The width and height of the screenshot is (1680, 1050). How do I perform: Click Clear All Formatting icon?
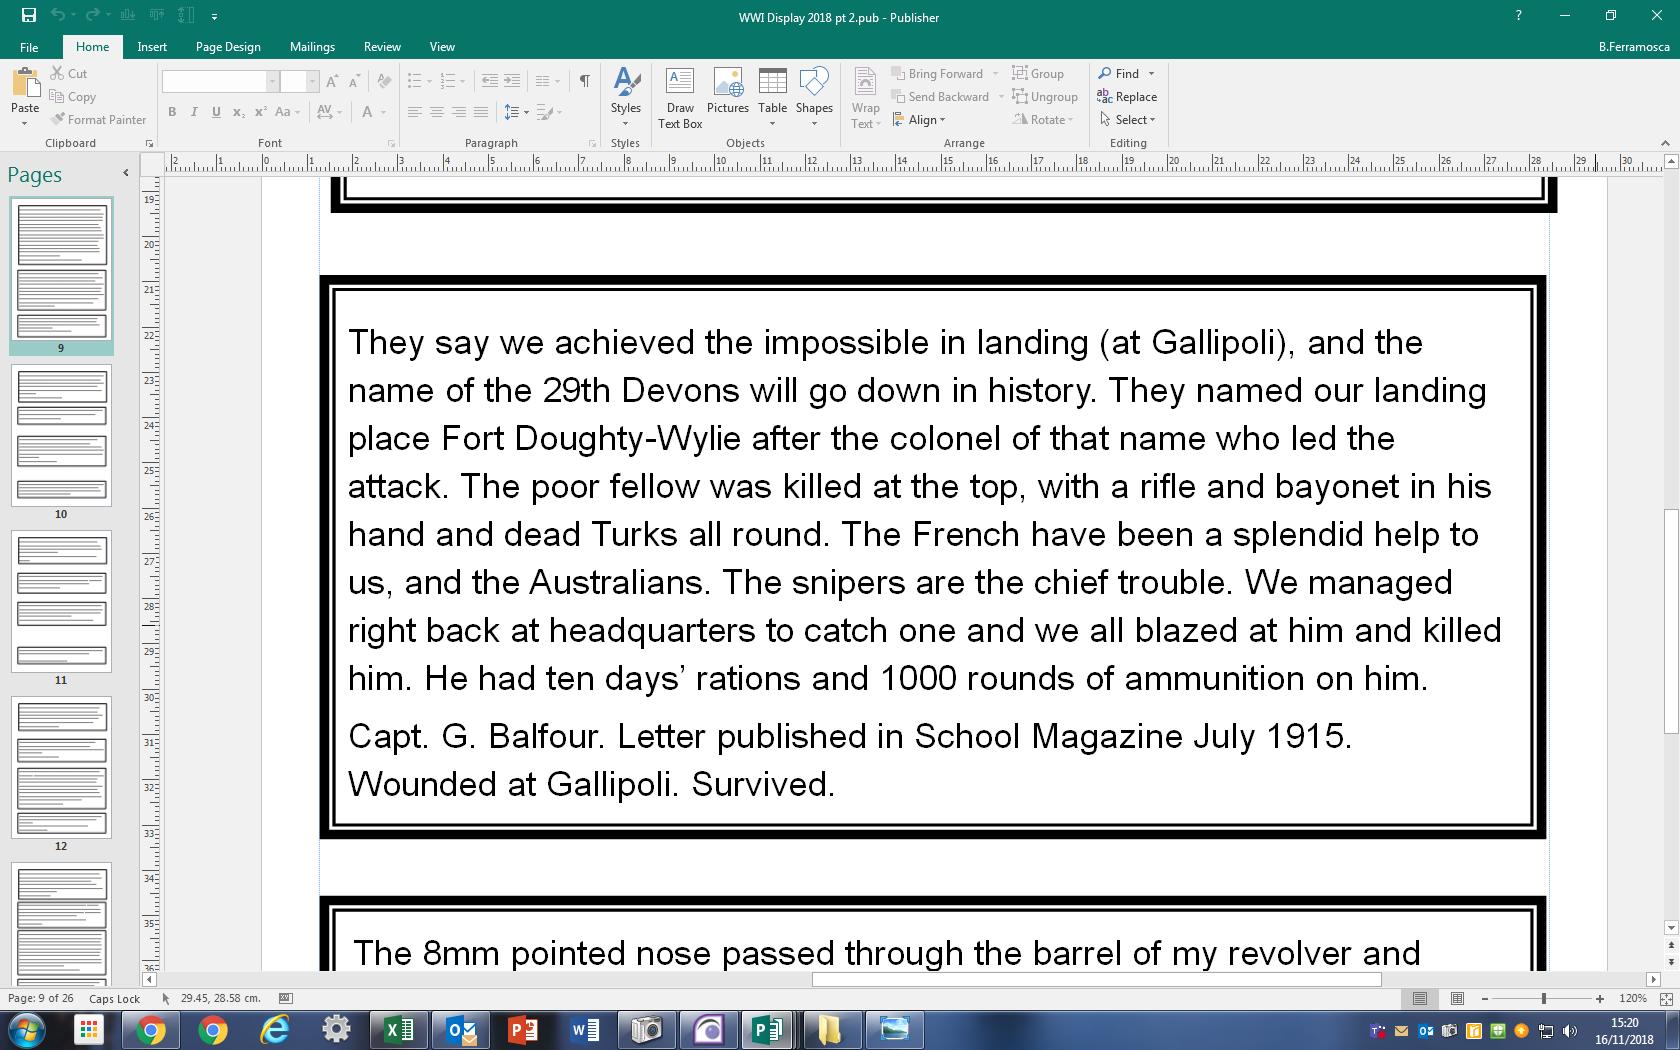[384, 81]
